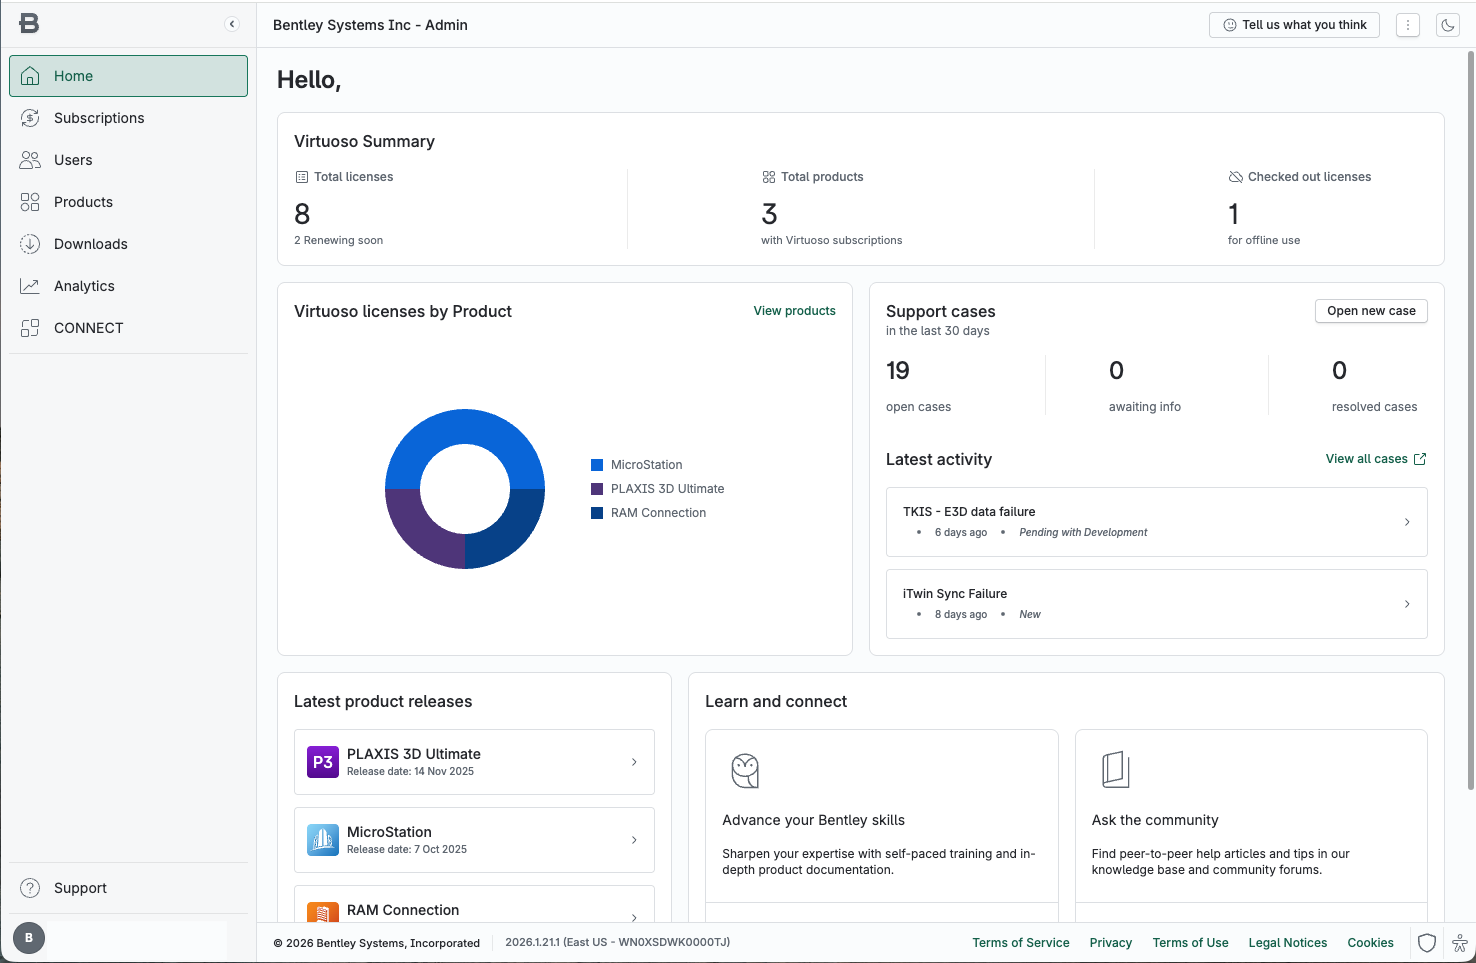This screenshot has height=963, width=1476.
Task: Open the Privacy footer link
Action: click(x=1110, y=943)
